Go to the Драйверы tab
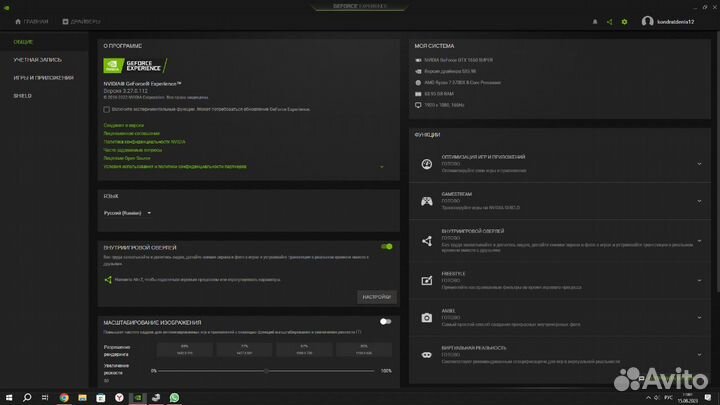This screenshot has height=405, width=720. point(81,22)
